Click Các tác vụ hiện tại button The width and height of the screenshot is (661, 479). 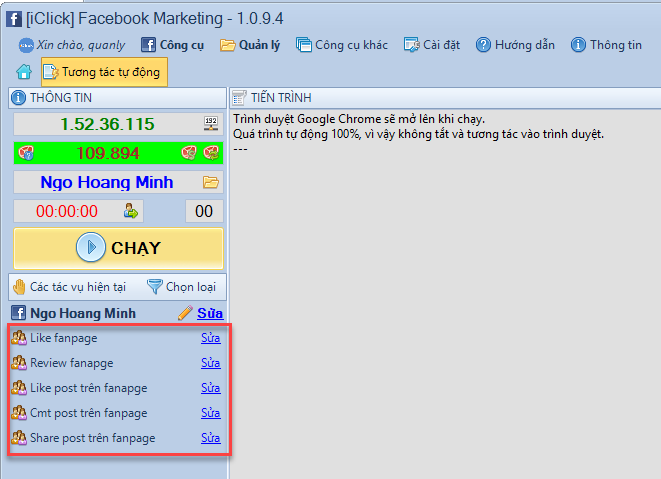(70, 287)
